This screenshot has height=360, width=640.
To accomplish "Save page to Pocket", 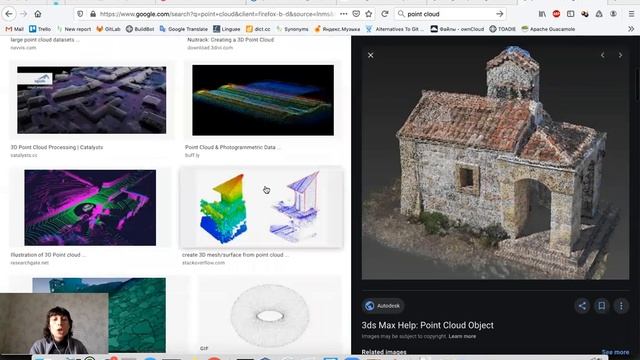I will [x=356, y=14].
